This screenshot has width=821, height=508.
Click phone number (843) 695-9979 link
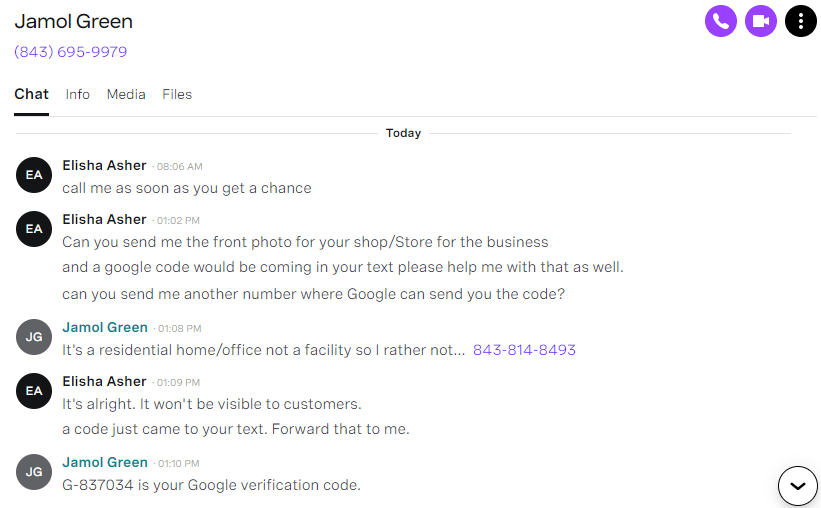pyautogui.click(x=71, y=52)
